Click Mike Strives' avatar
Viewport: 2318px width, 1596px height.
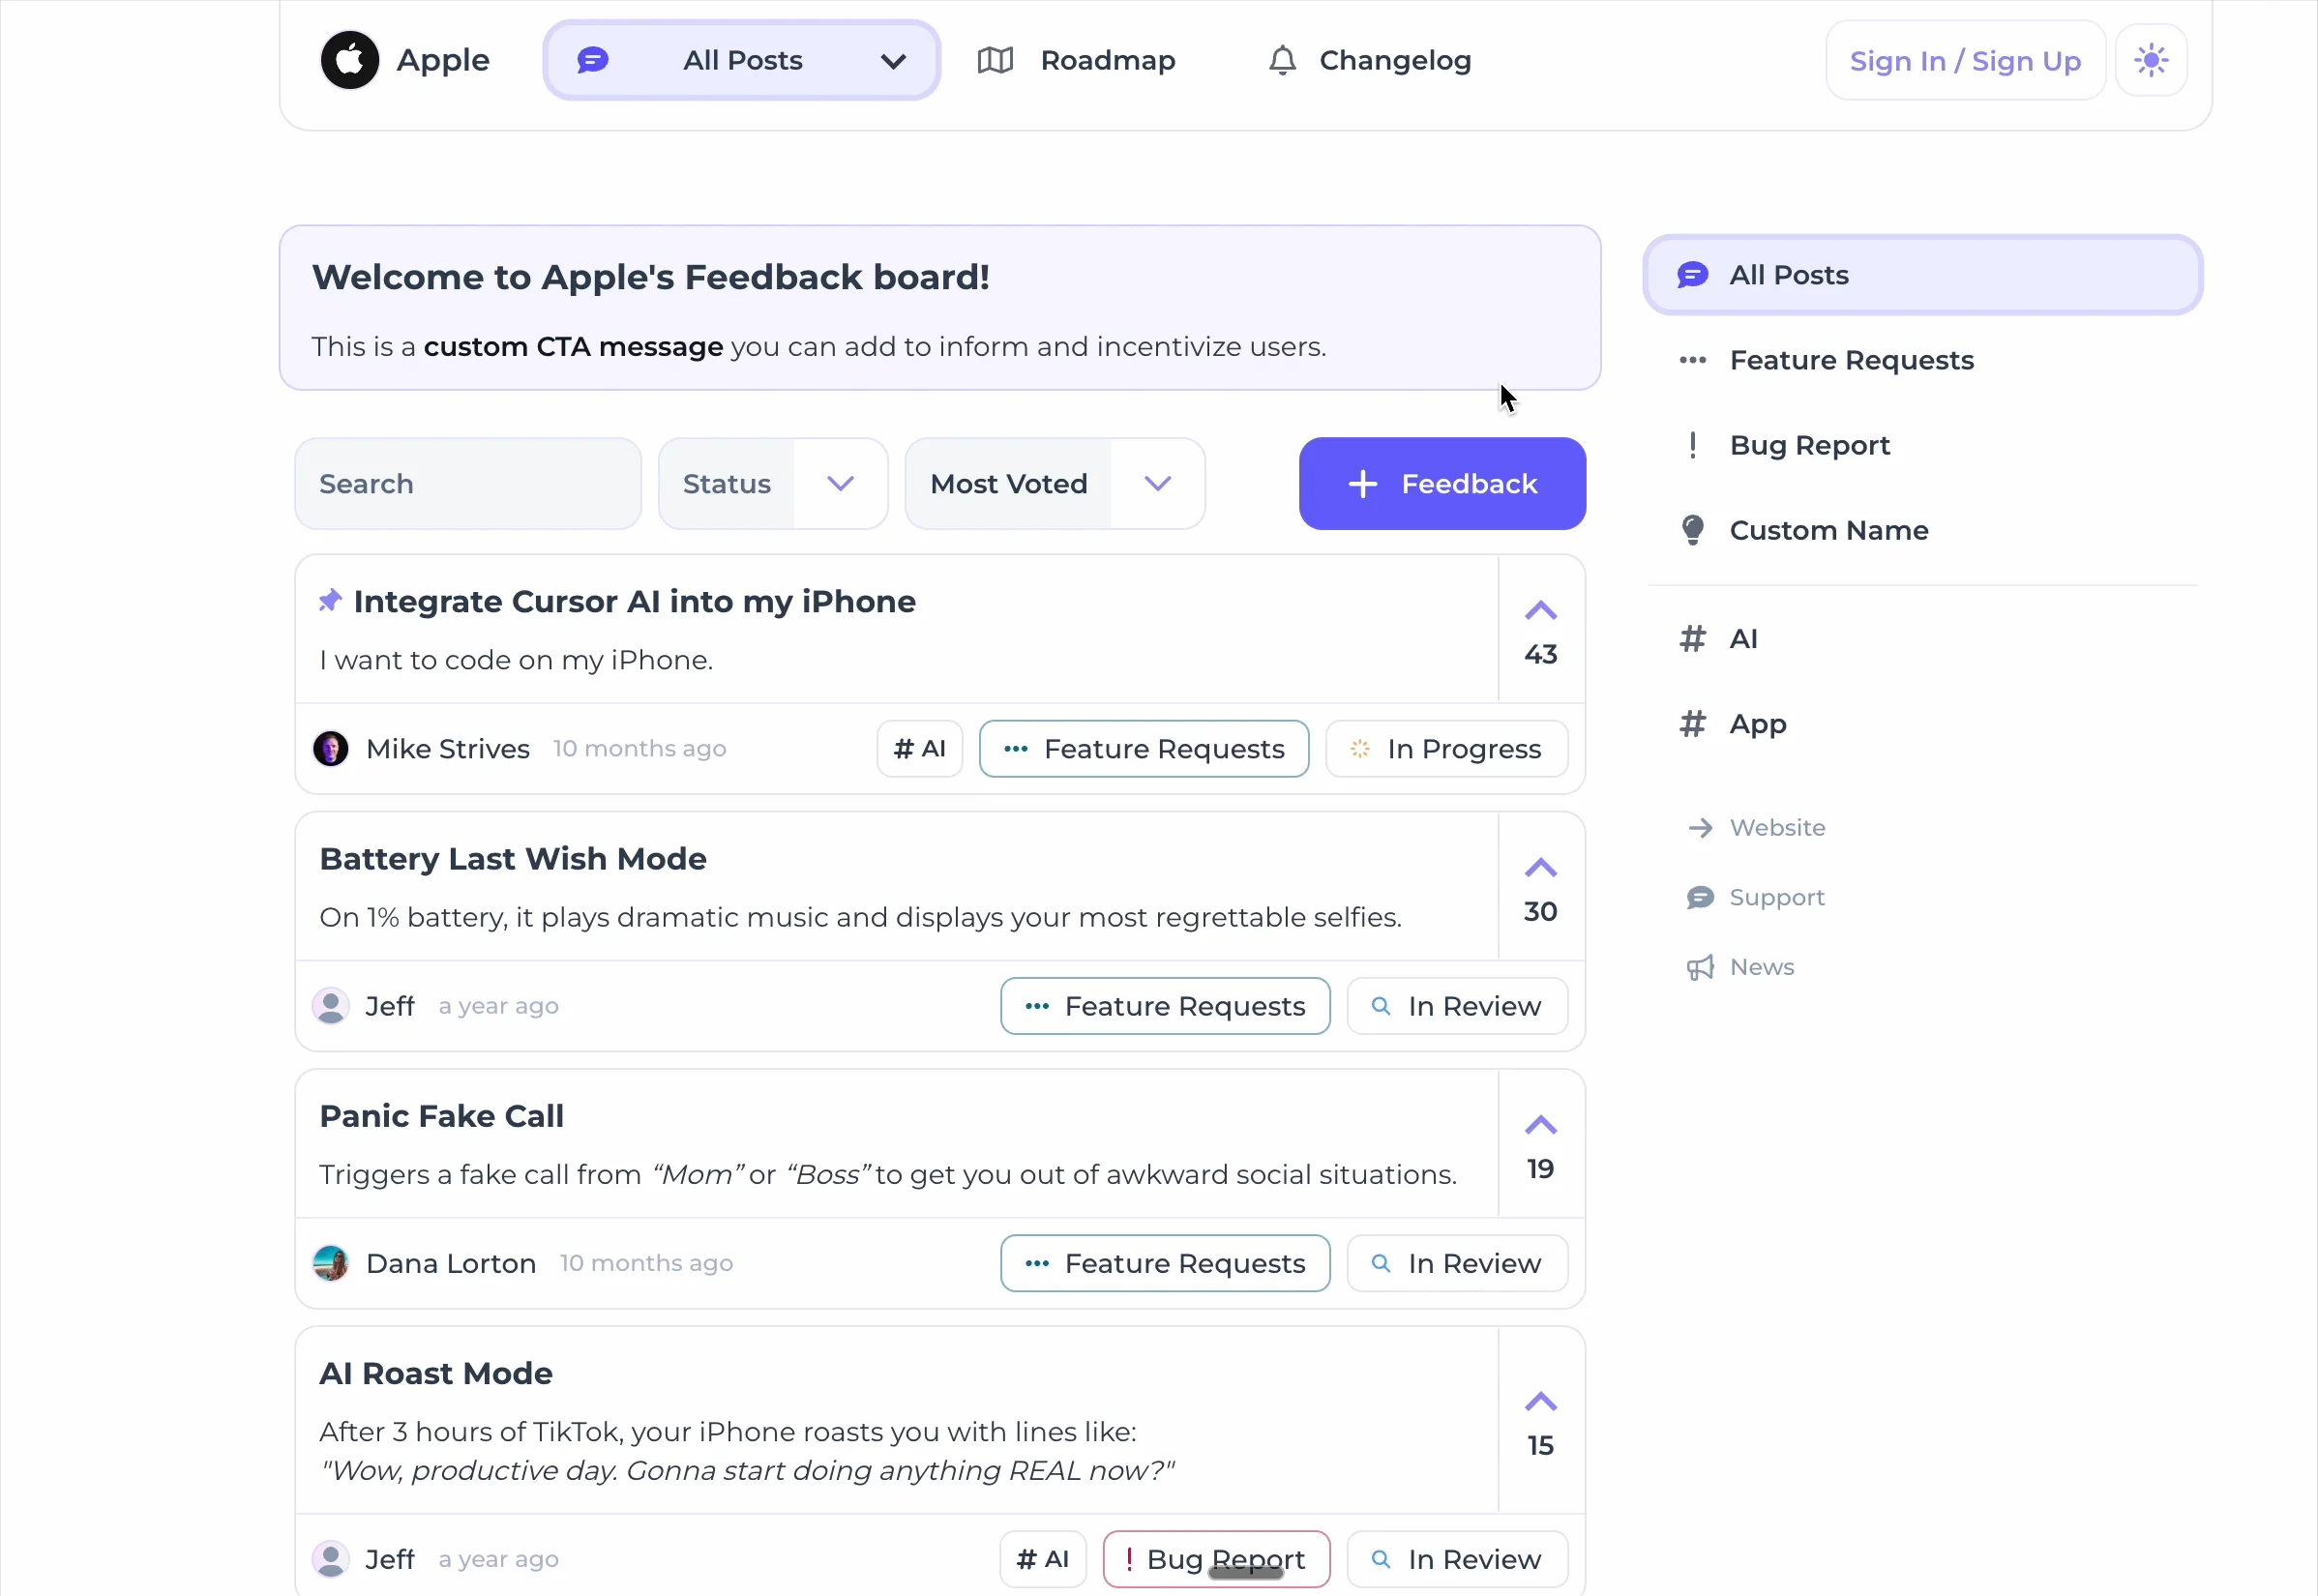[331, 749]
